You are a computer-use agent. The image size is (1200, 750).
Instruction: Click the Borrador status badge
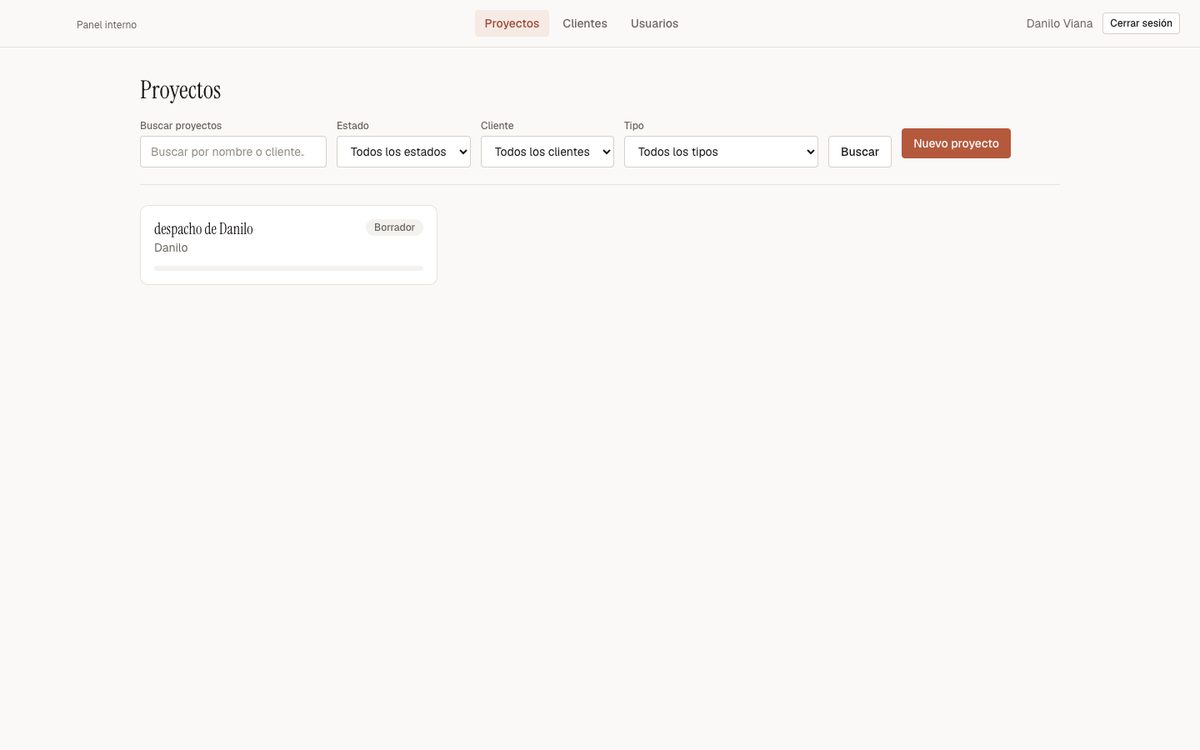[x=394, y=227]
